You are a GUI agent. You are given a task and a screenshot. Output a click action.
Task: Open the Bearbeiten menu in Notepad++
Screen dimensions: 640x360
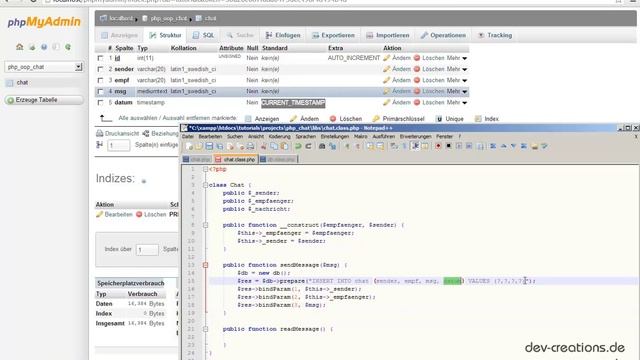click(x=210, y=136)
